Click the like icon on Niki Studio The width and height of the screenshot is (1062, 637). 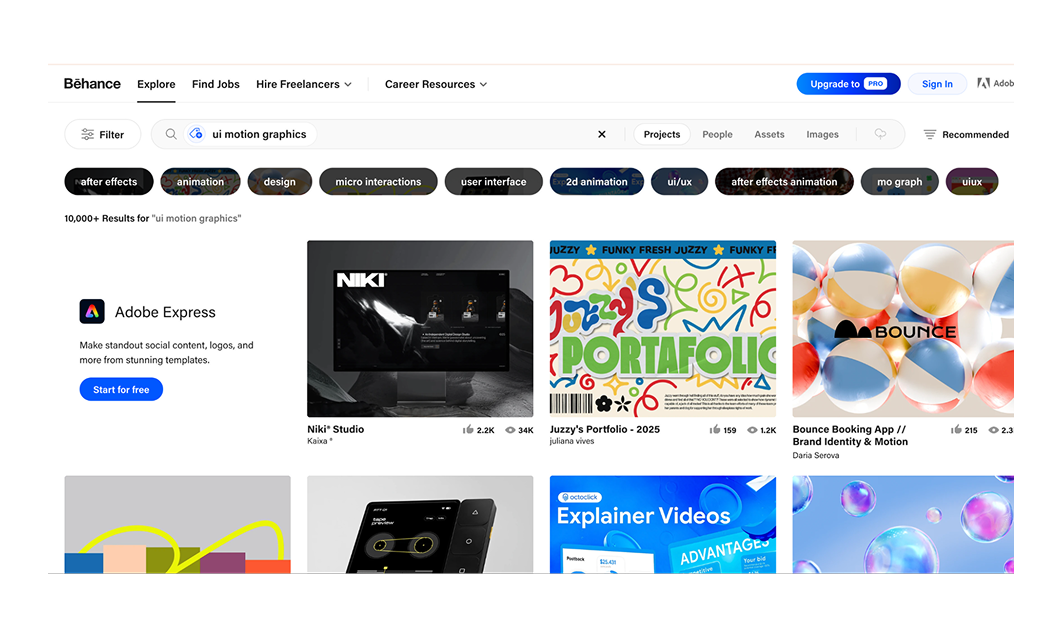click(x=468, y=430)
